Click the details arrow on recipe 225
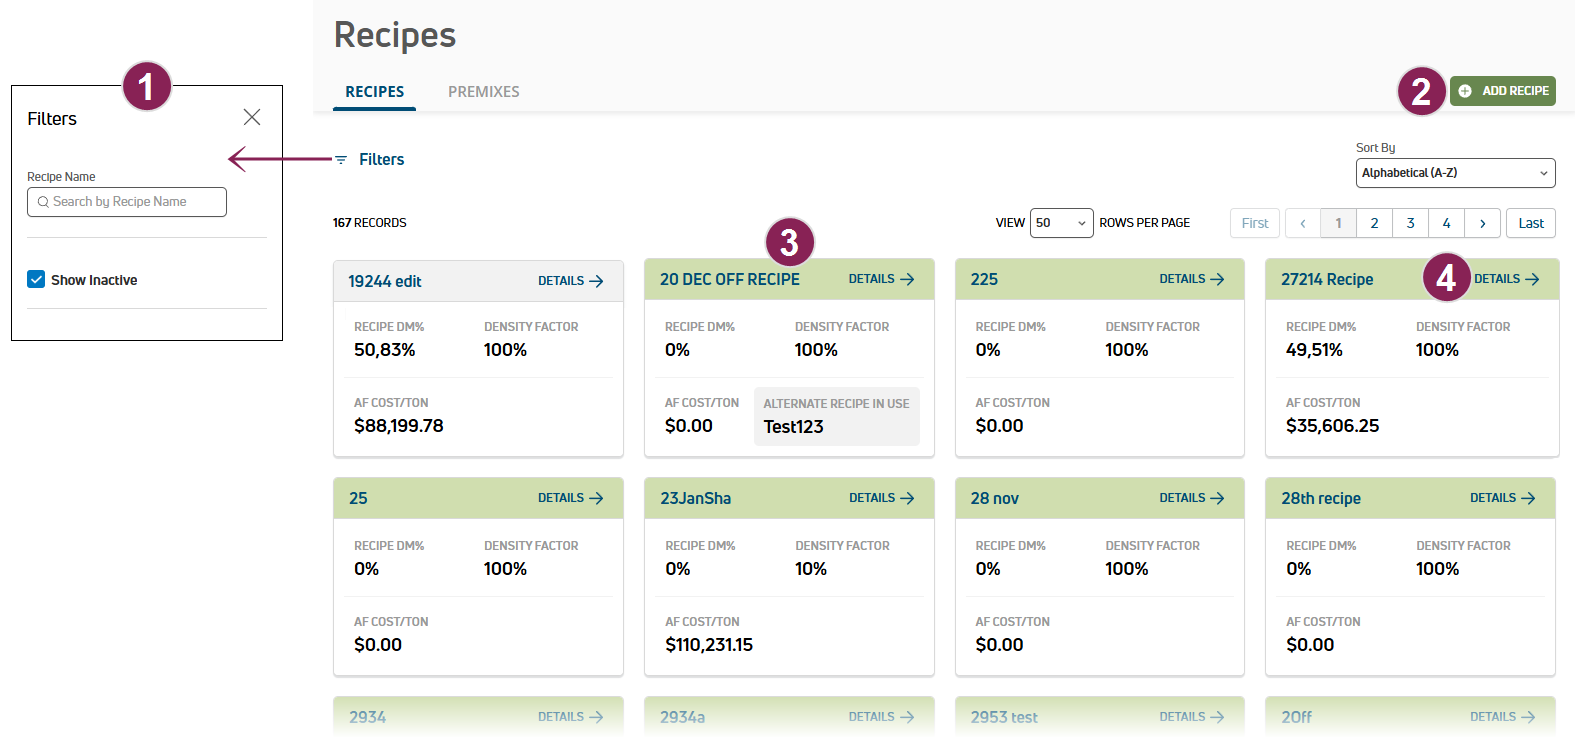 pos(1217,280)
